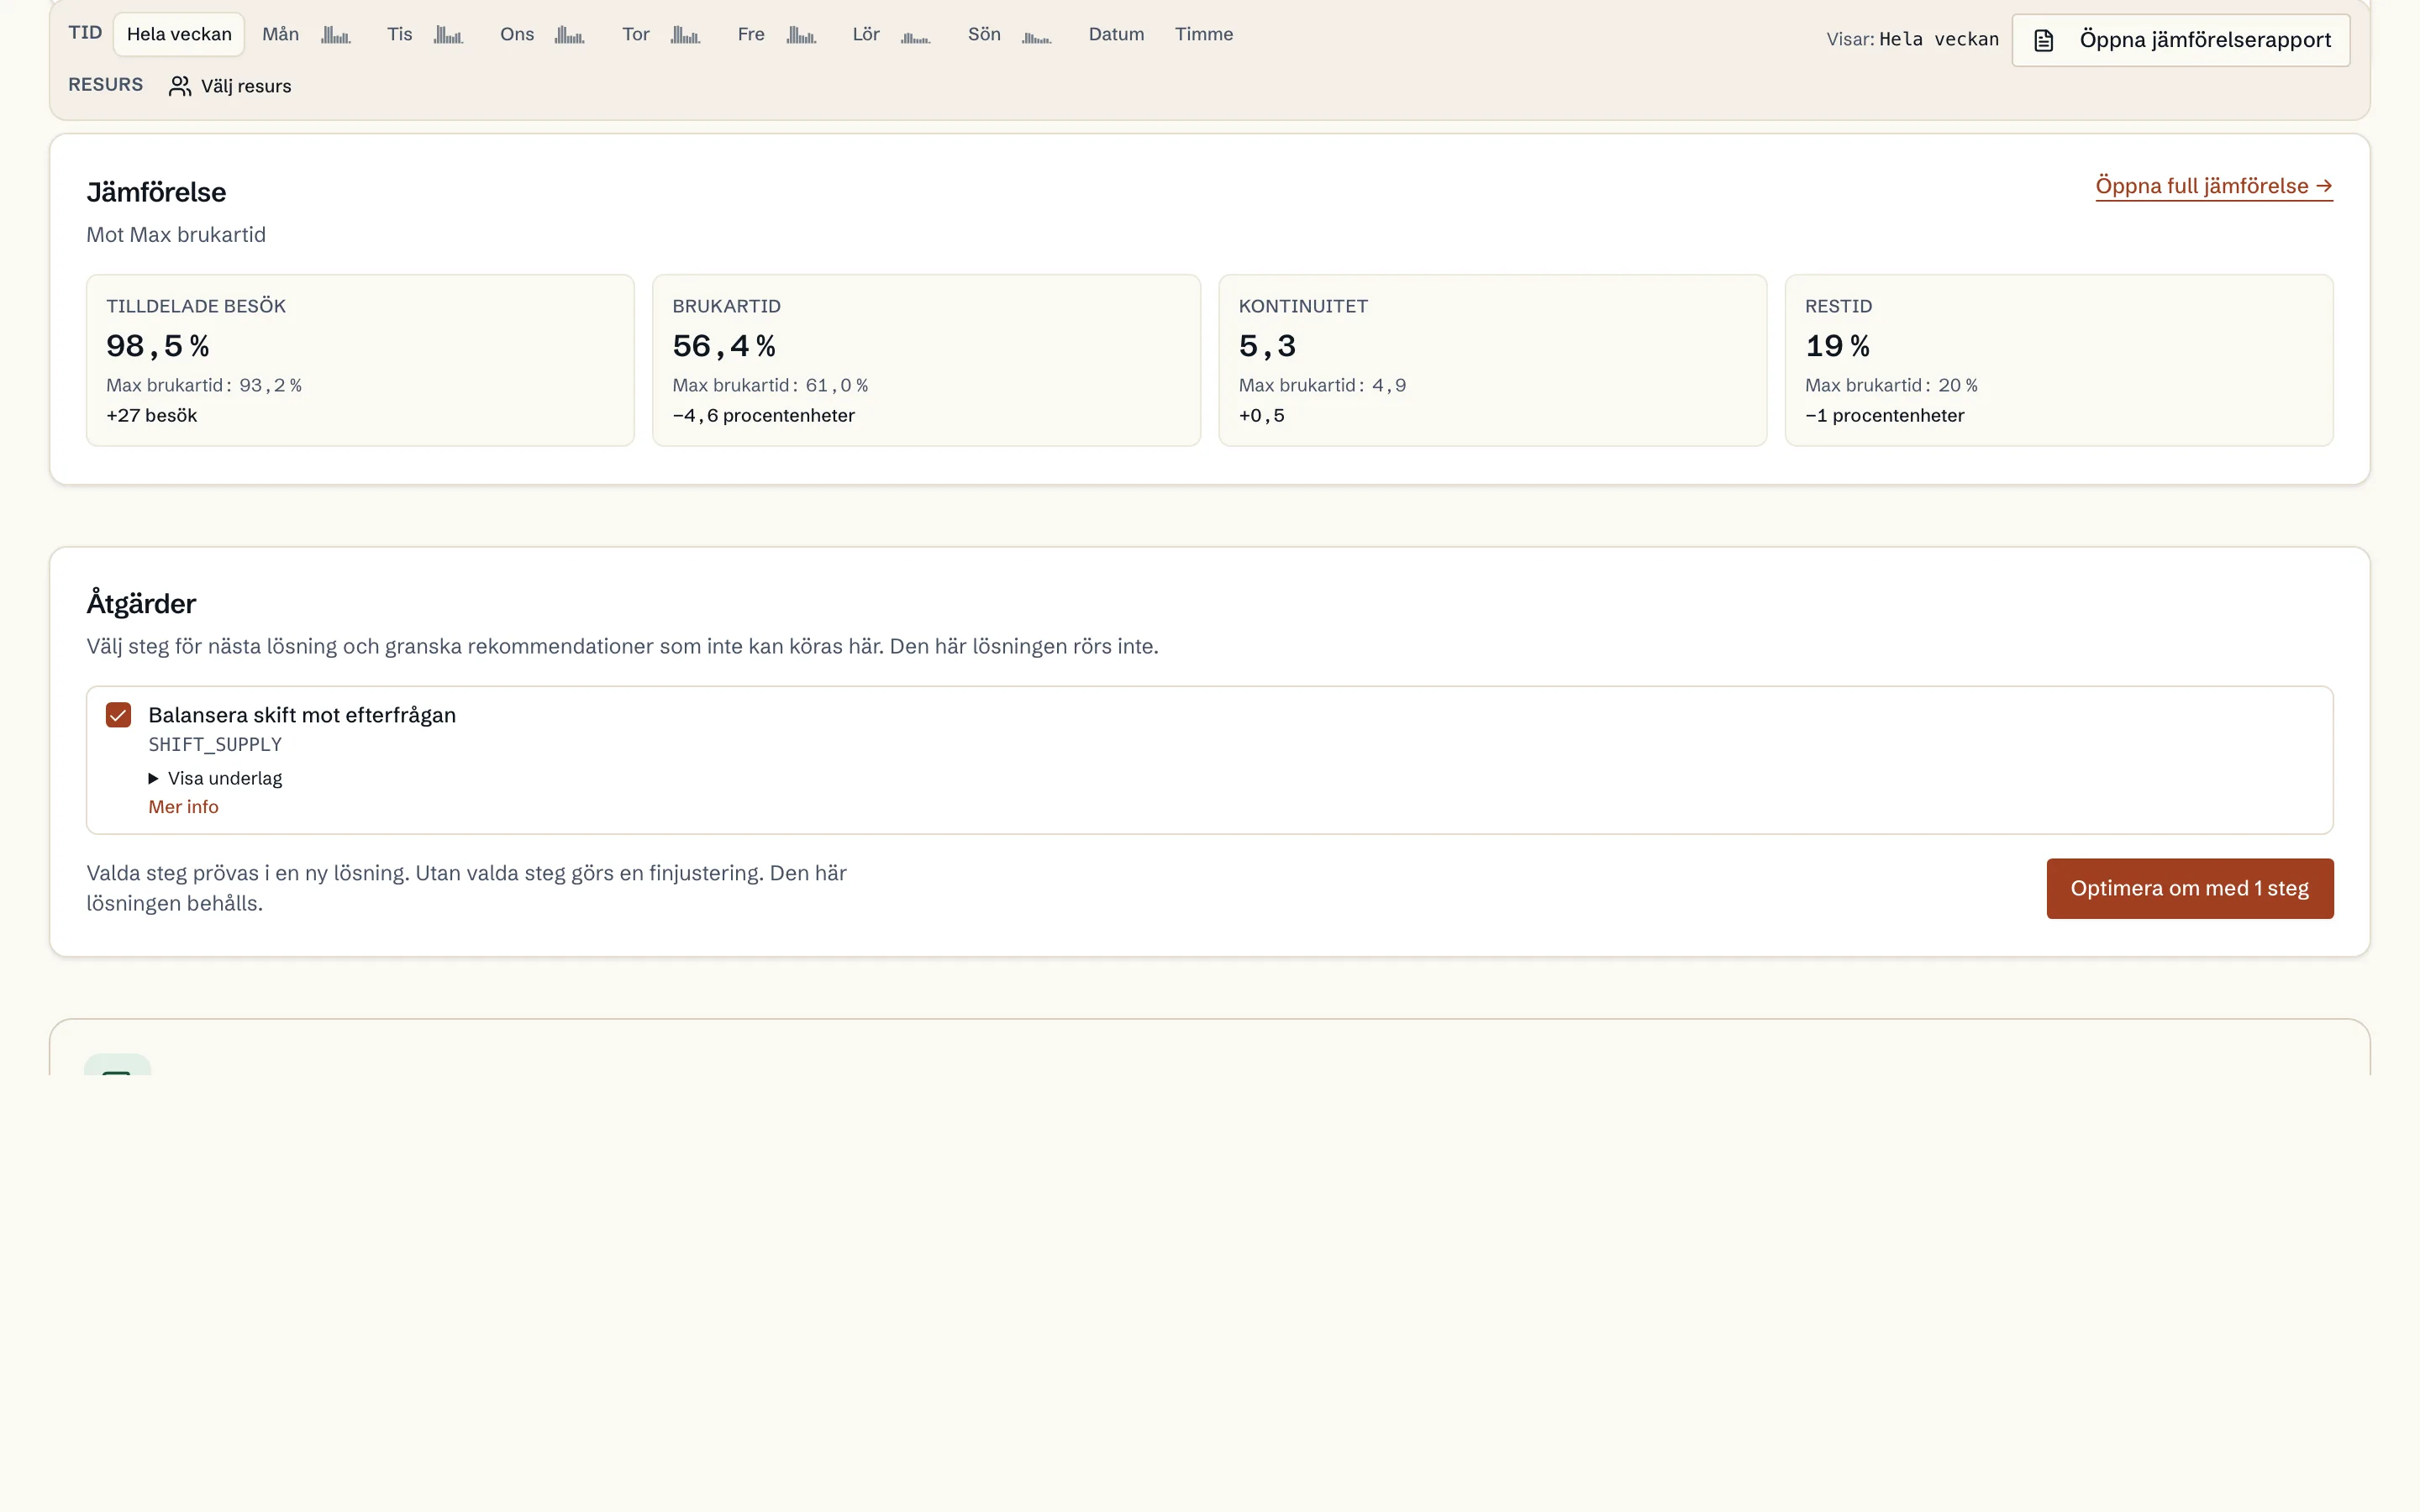Follow the Öppna full jämförelse link
Screen dimensions: 2420x1512
pos(2213,186)
